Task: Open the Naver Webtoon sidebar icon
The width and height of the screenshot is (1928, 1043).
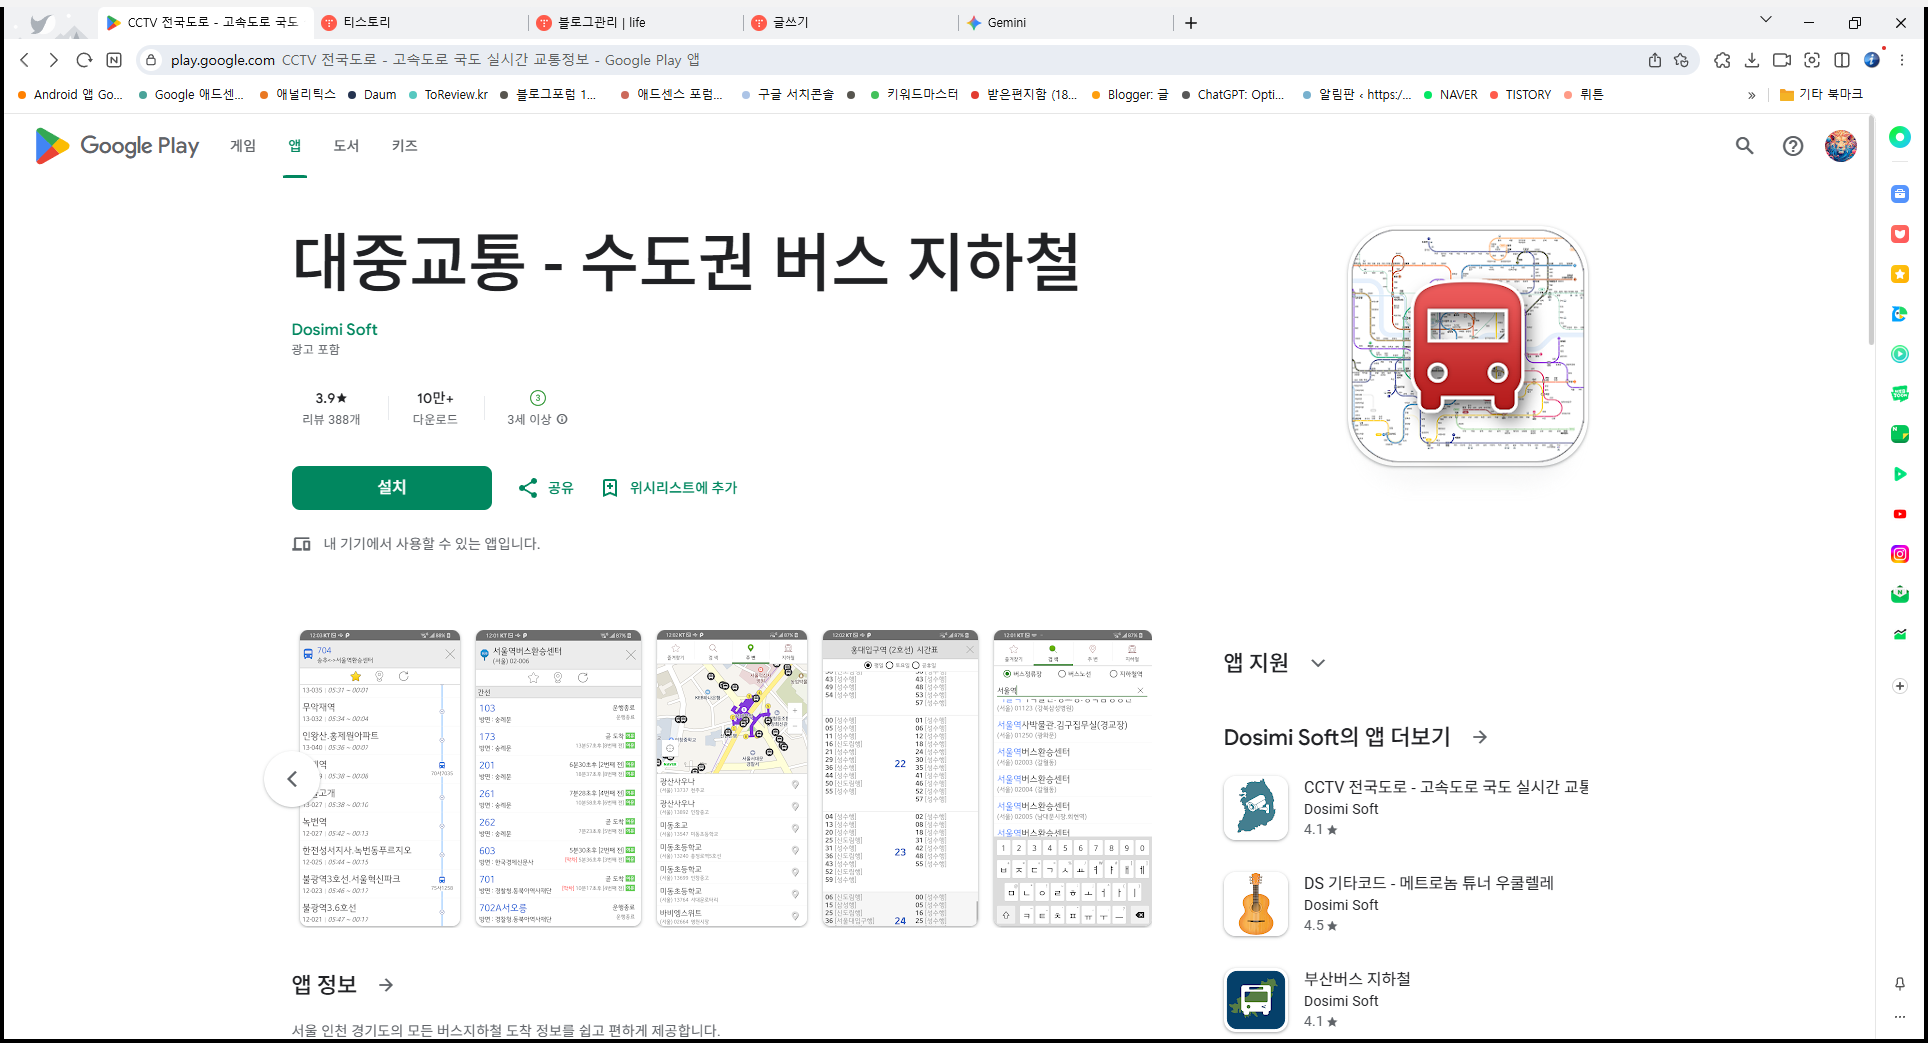Action: [x=1900, y=394]
